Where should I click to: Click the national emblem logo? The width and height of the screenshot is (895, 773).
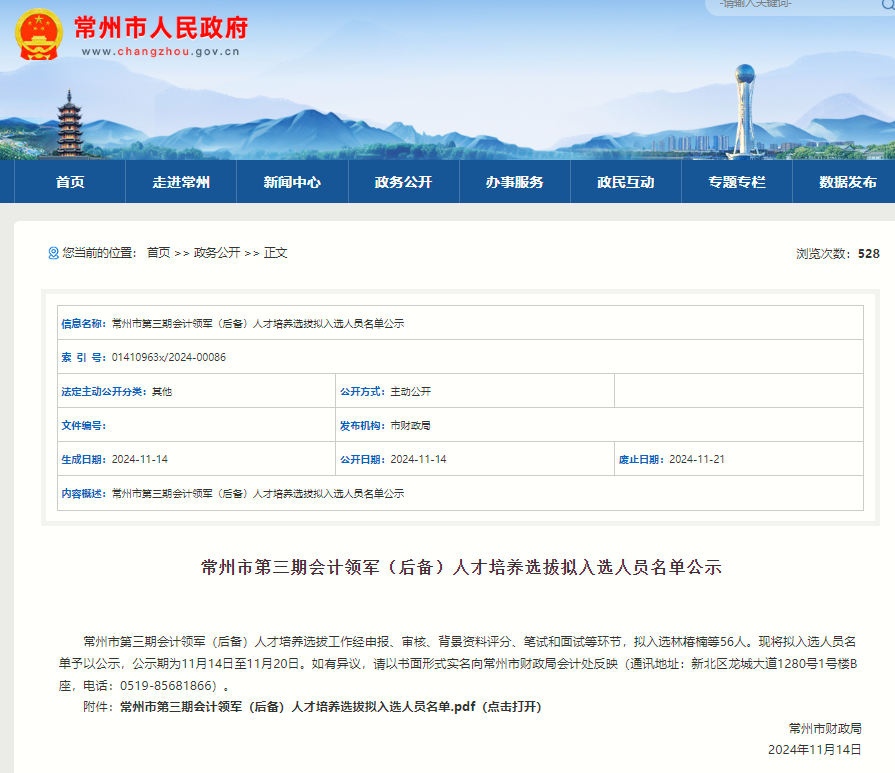[x=38, y=34]
